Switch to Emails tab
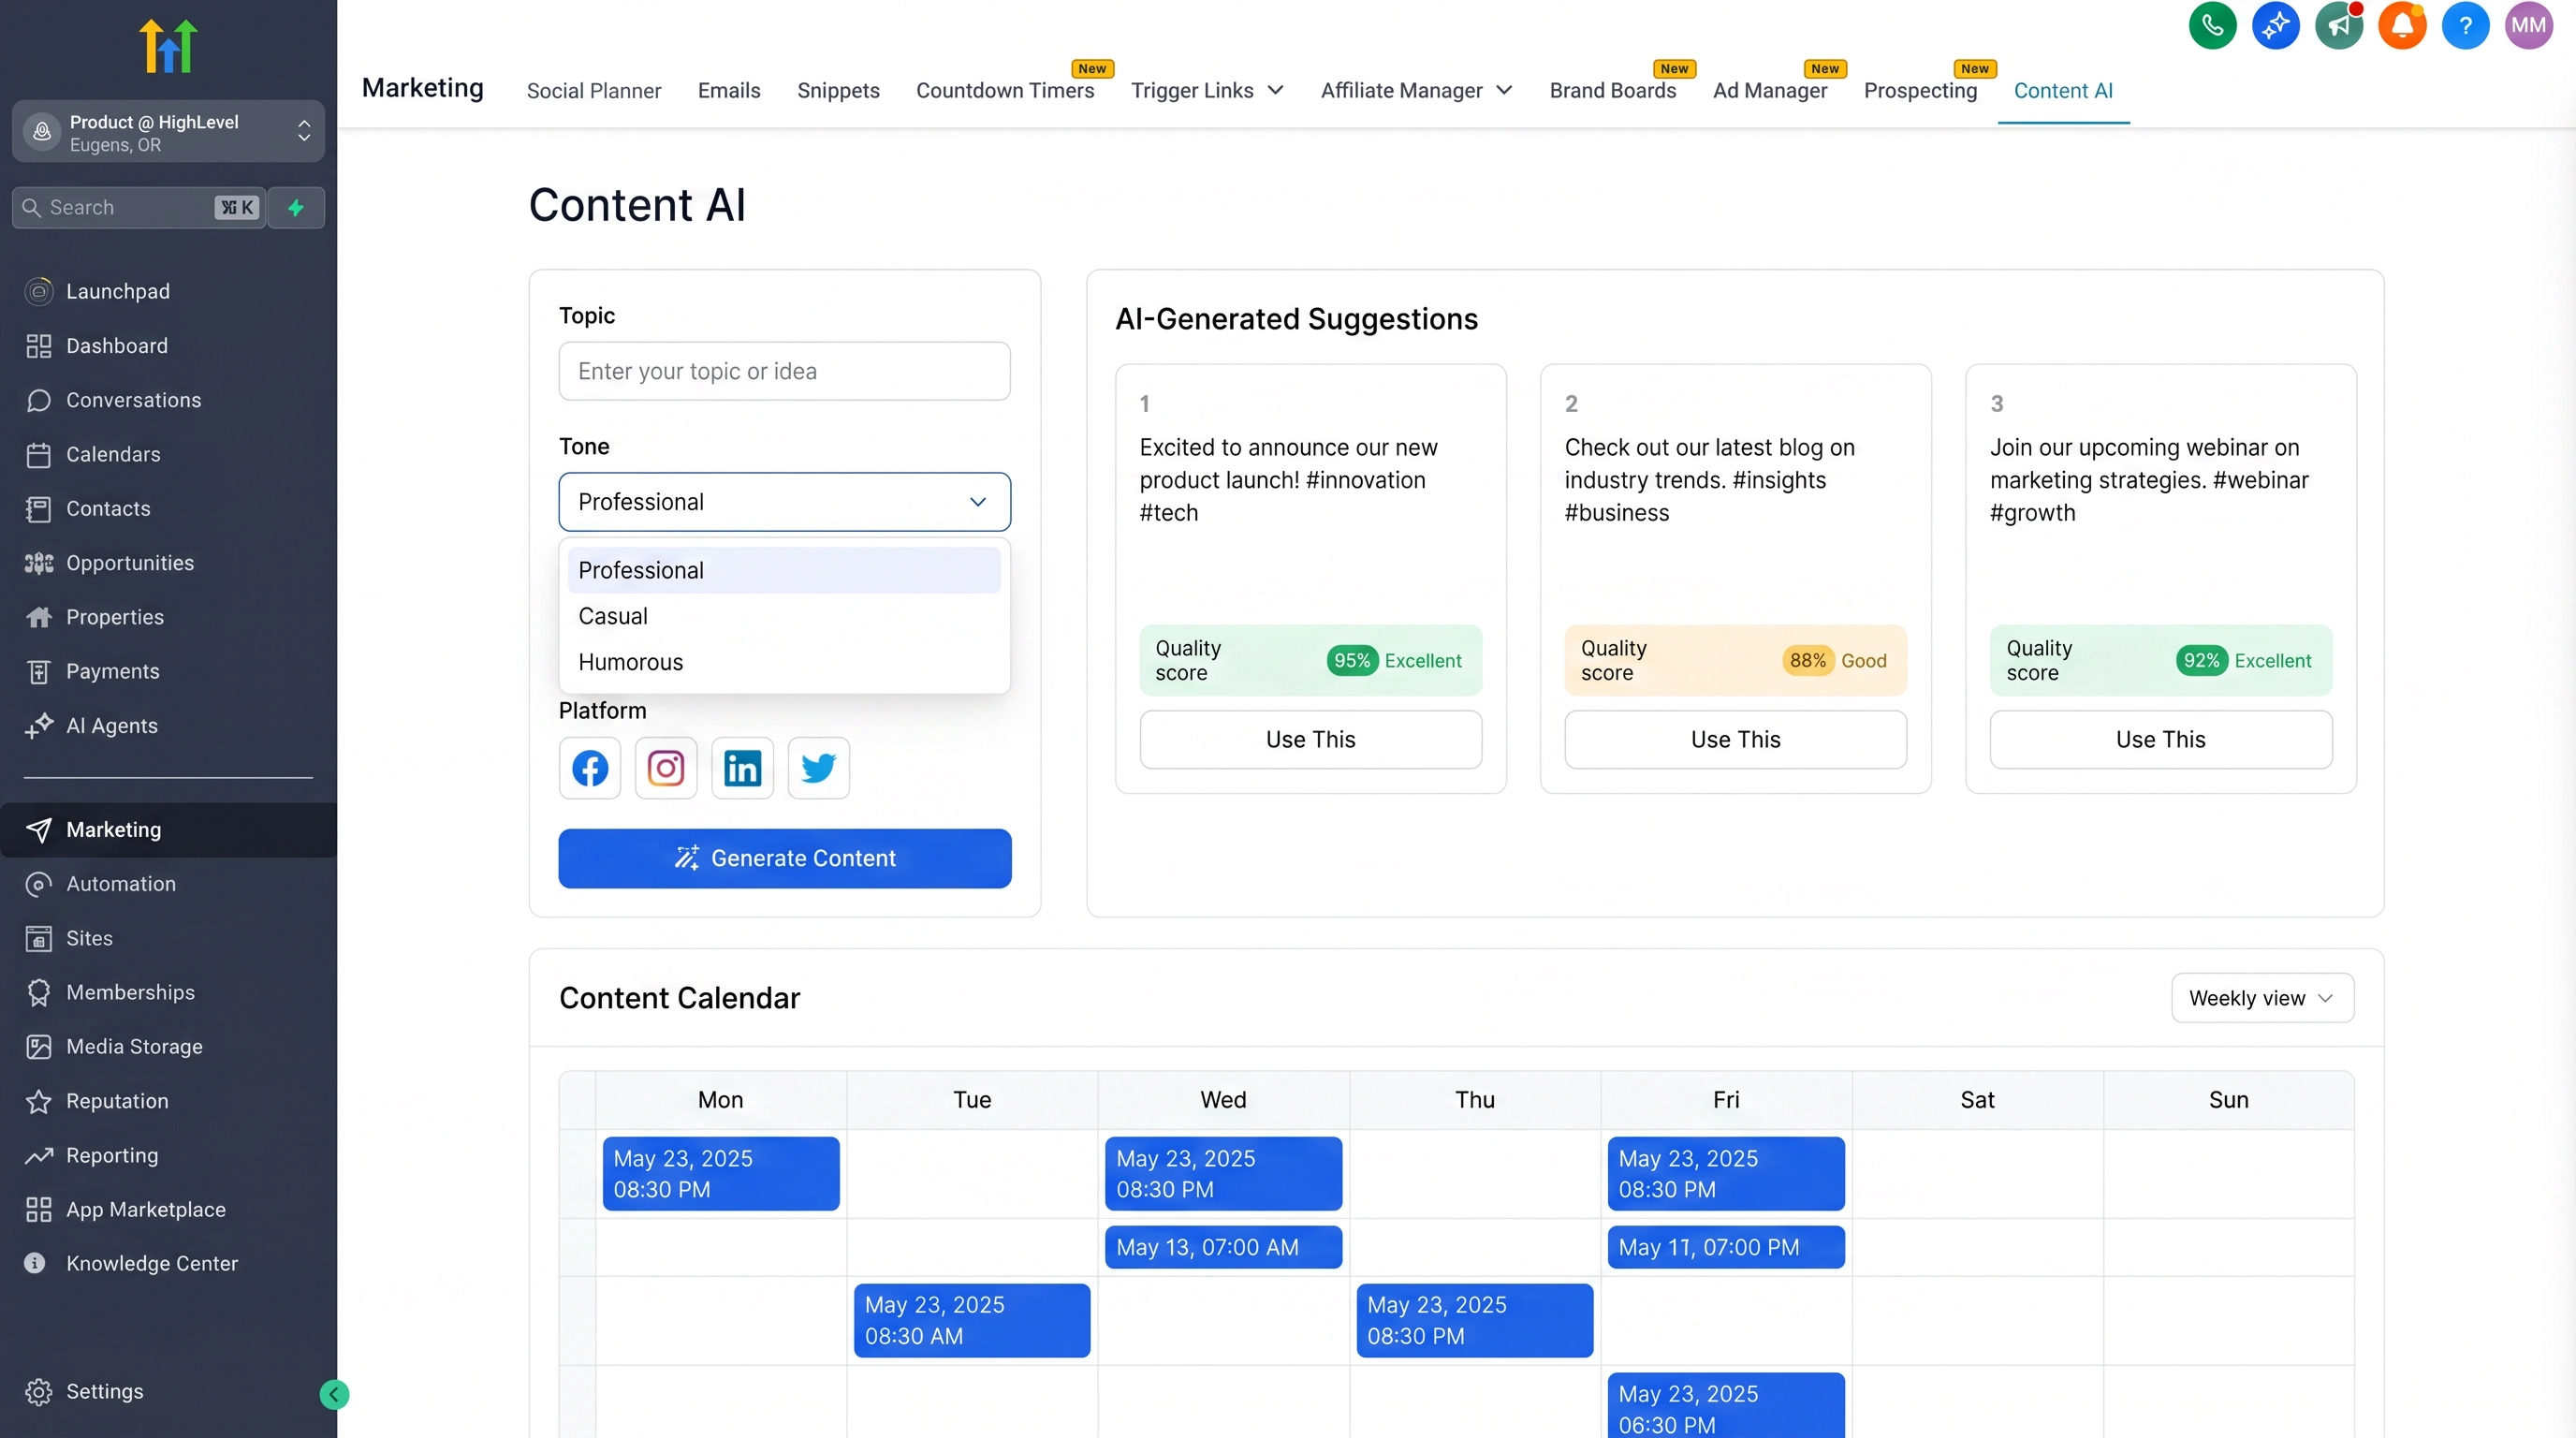This screenshot has width=2576, height=1438. (729, 90)
